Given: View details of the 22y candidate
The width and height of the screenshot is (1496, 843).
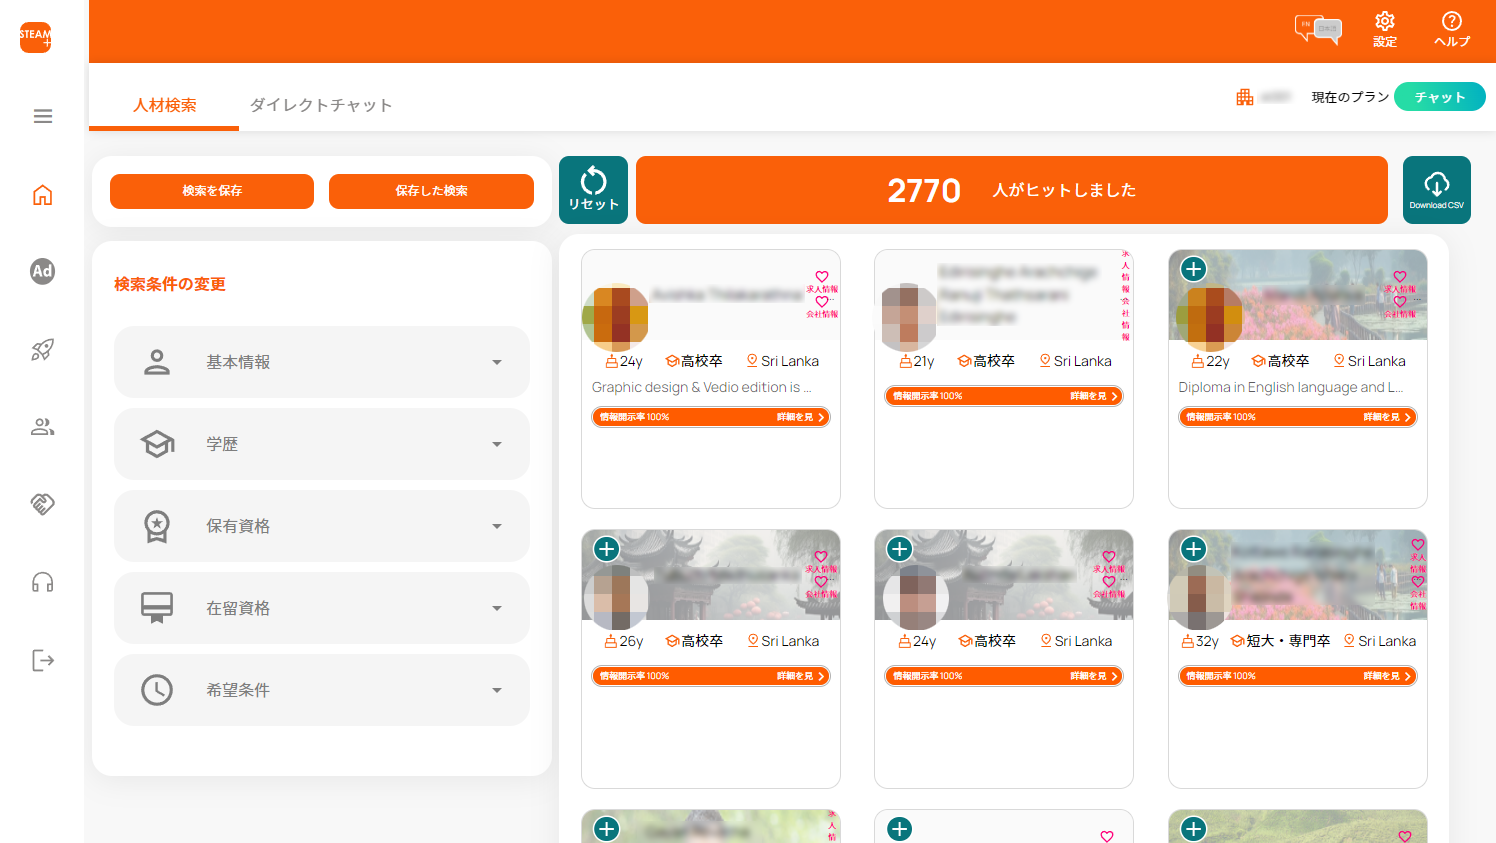Looking at the screenshot, I should (x=1298, y=417).
